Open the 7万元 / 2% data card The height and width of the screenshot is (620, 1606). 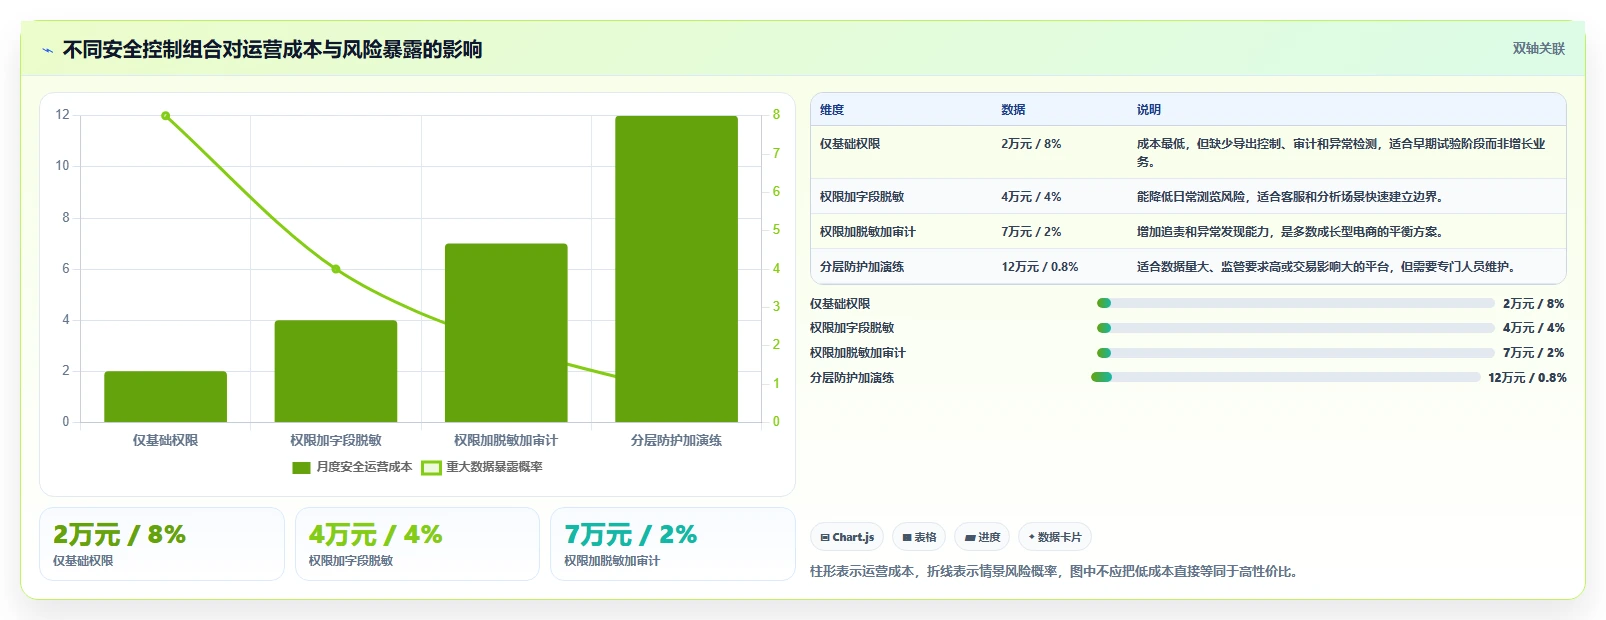[673, 544]
